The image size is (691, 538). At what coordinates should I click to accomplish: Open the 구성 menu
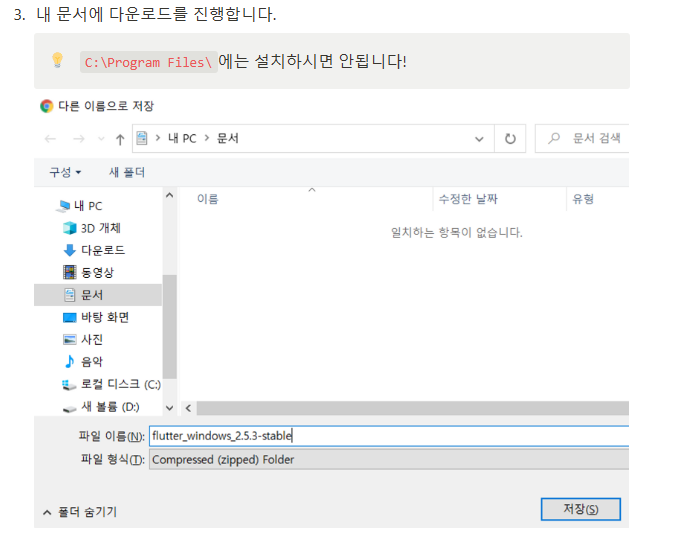coord(65,172)
